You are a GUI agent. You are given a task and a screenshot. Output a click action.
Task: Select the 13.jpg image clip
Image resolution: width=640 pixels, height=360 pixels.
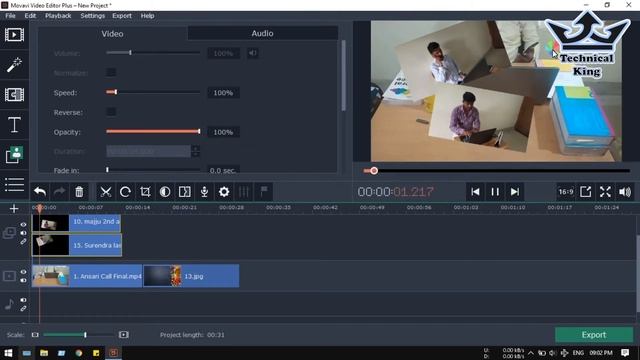(191, 276)
